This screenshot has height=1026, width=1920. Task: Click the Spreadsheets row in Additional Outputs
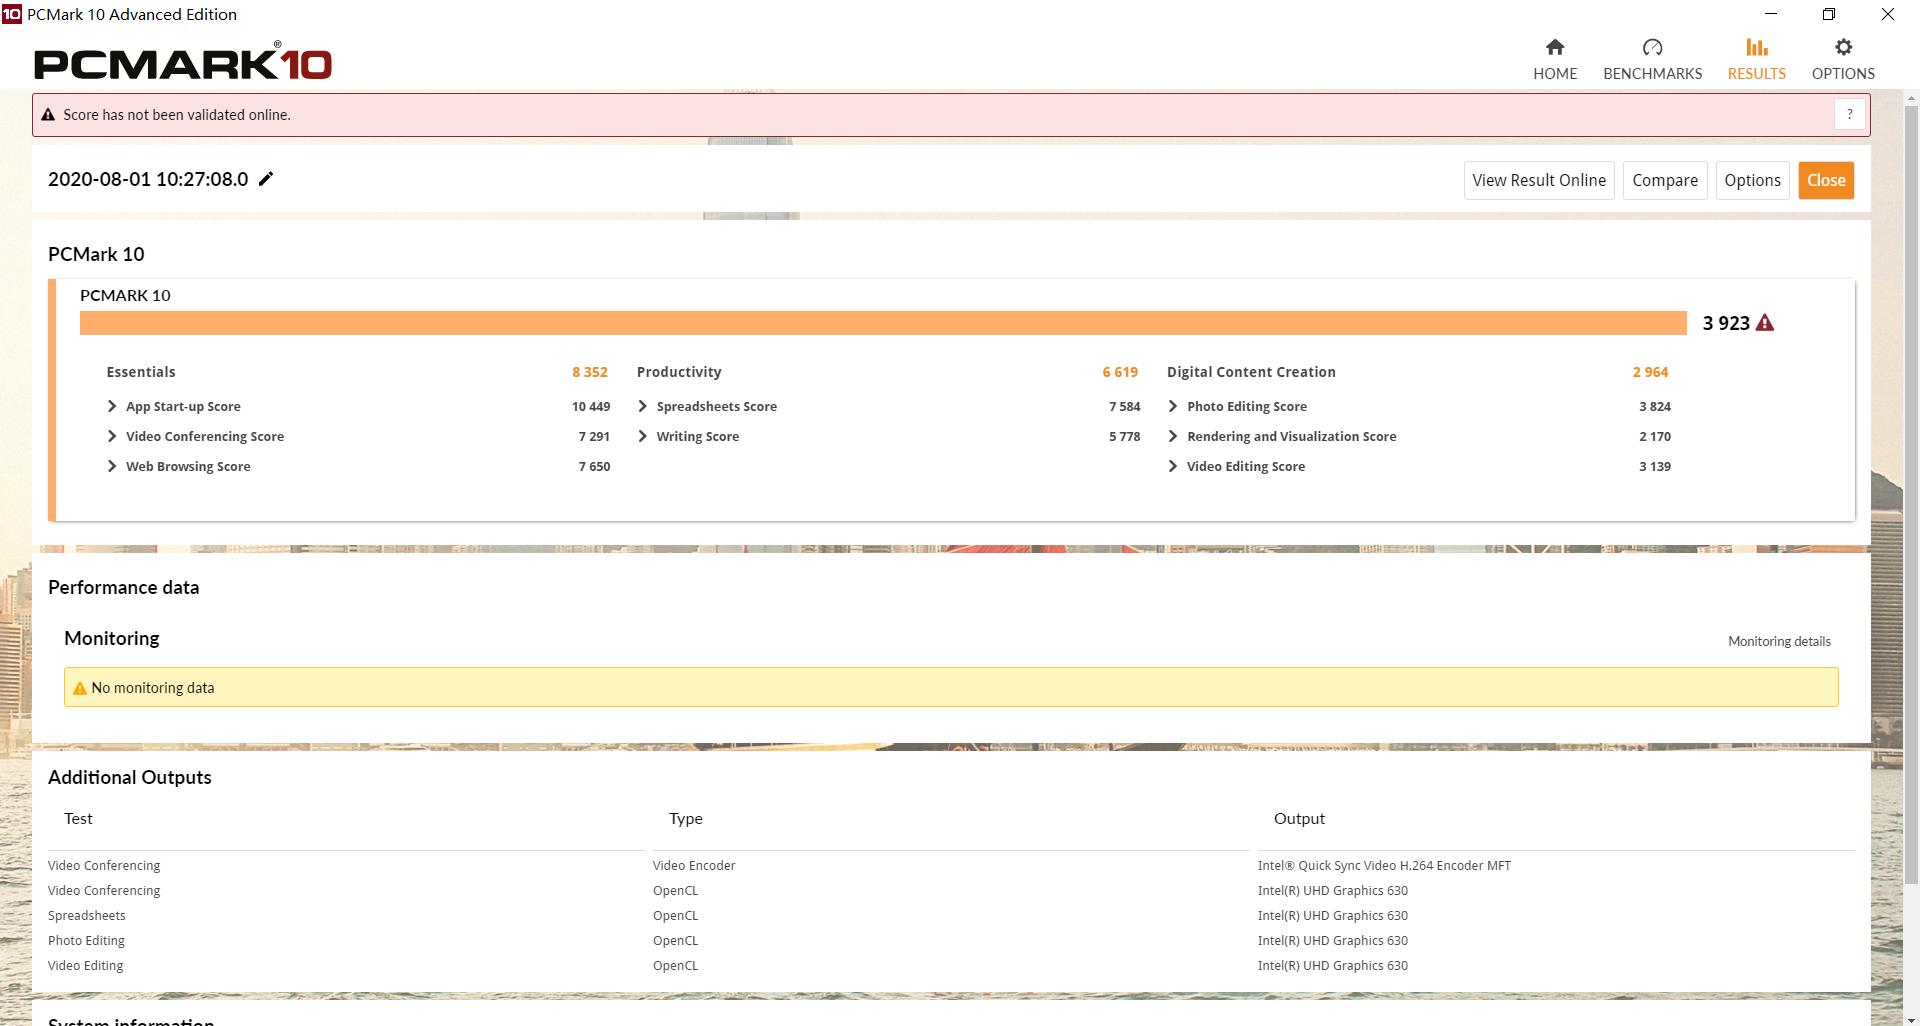951,916
